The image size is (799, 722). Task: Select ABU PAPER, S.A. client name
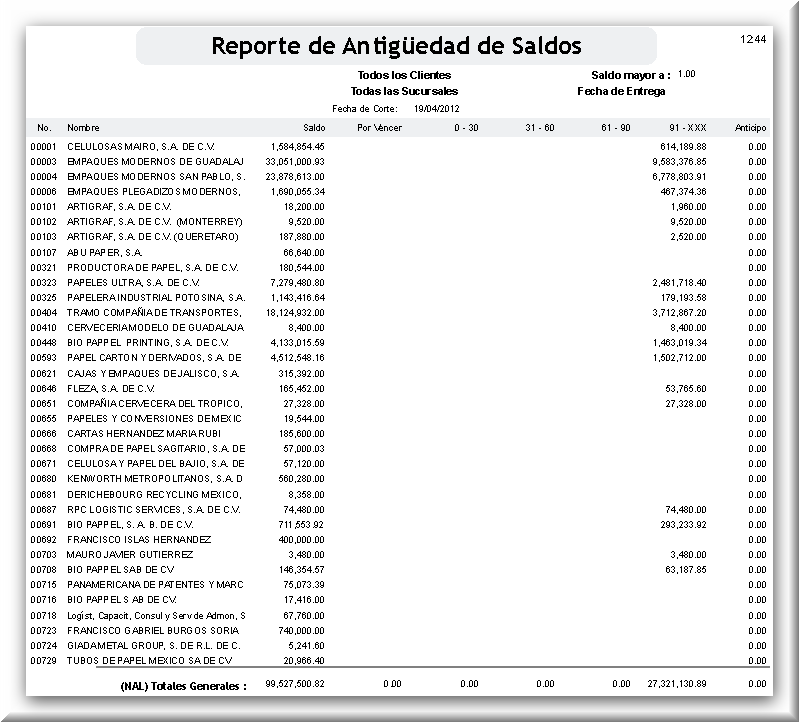(104, 253)
